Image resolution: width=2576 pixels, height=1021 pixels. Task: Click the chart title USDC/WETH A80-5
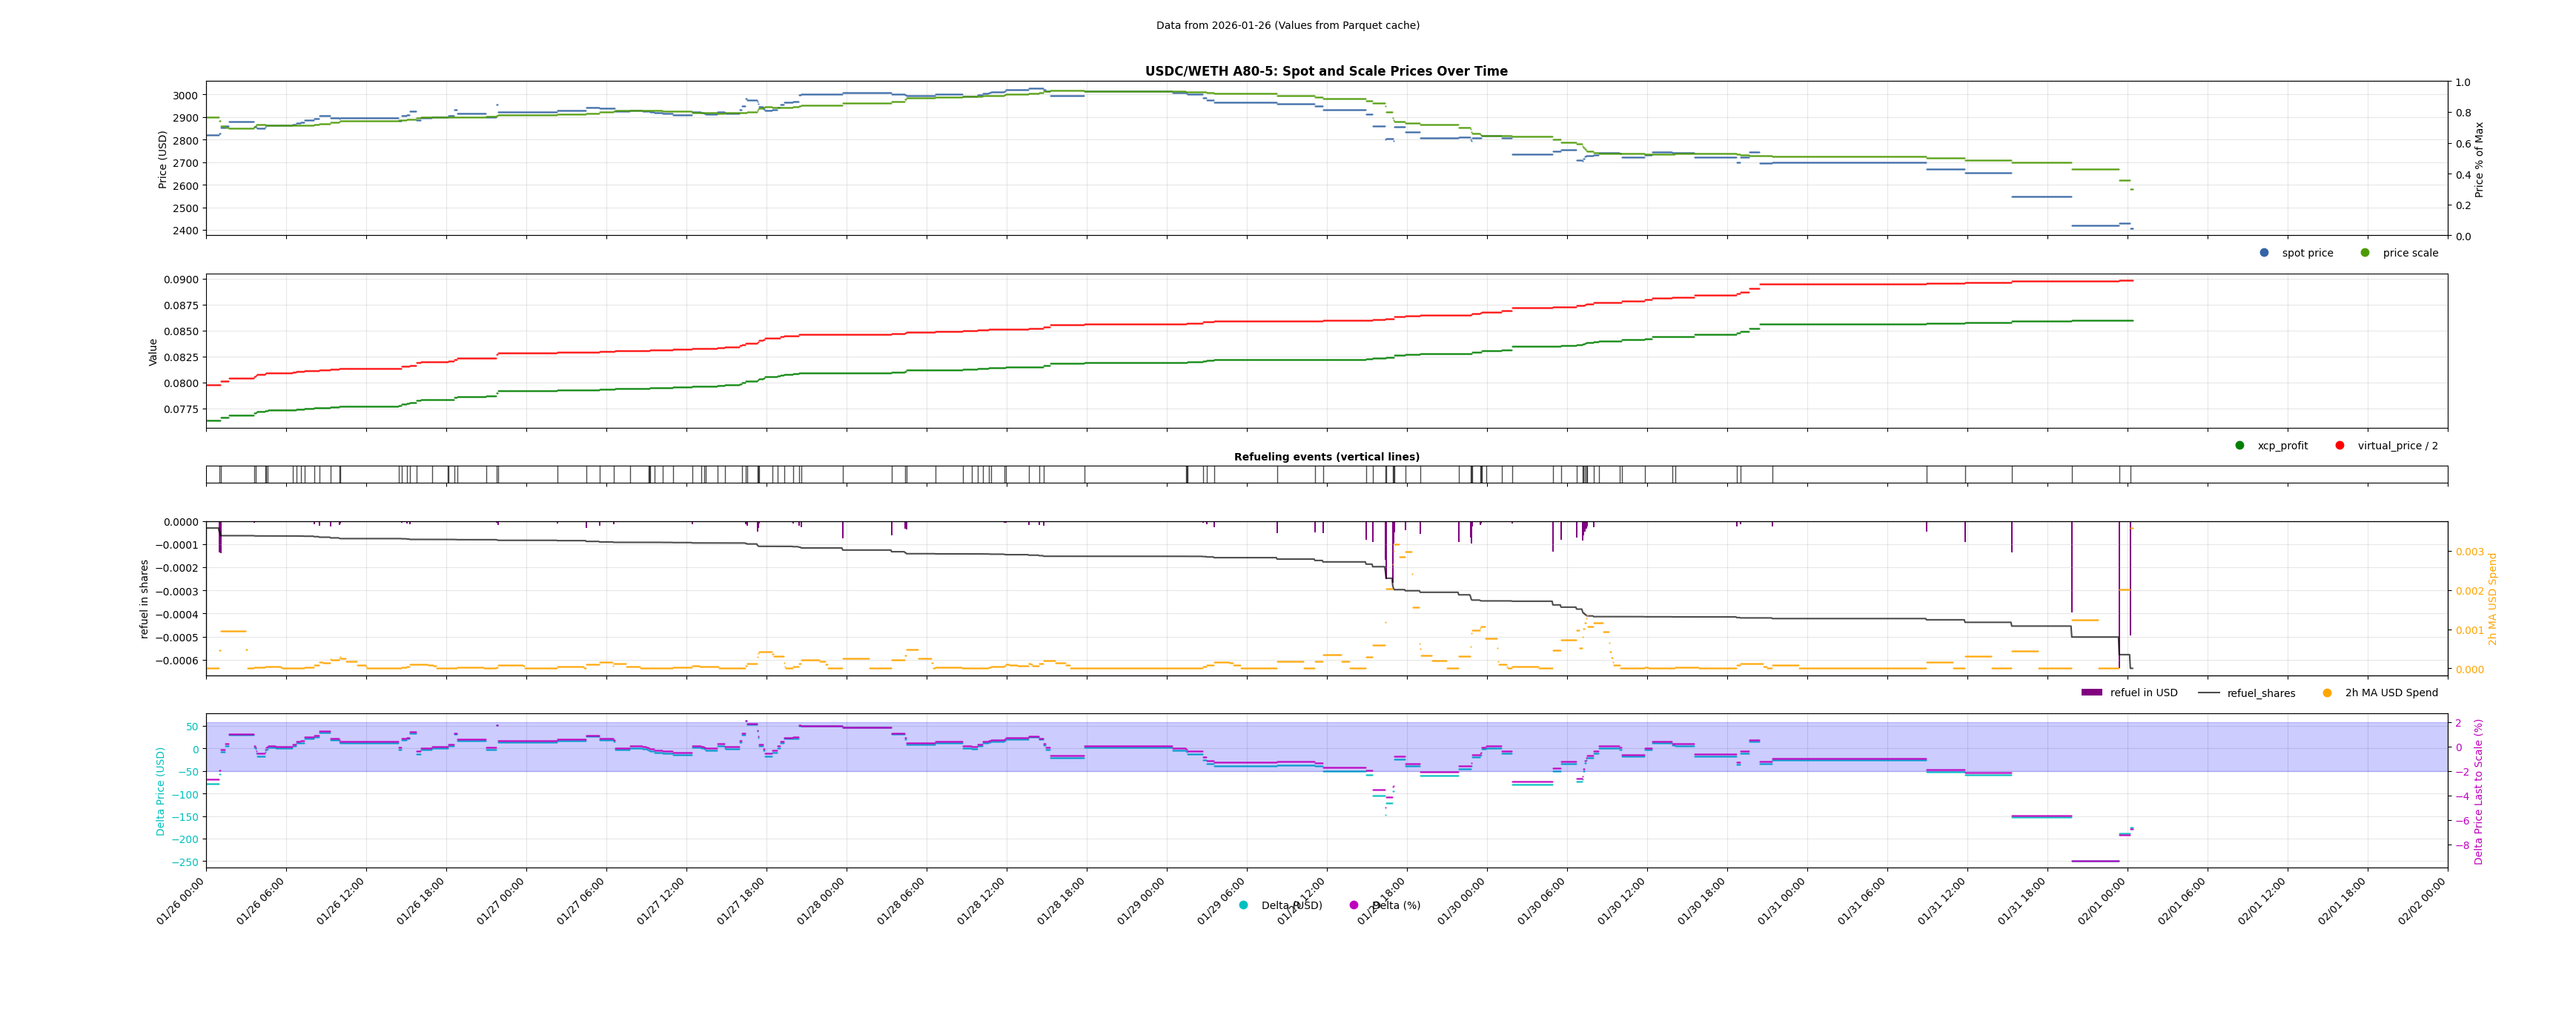pos(1326,71)
